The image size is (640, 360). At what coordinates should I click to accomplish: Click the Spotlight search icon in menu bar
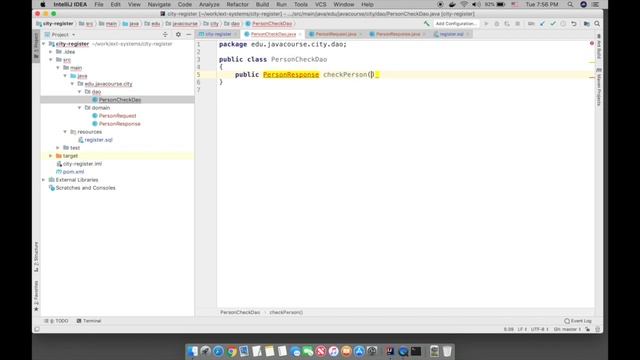[570, 4]
